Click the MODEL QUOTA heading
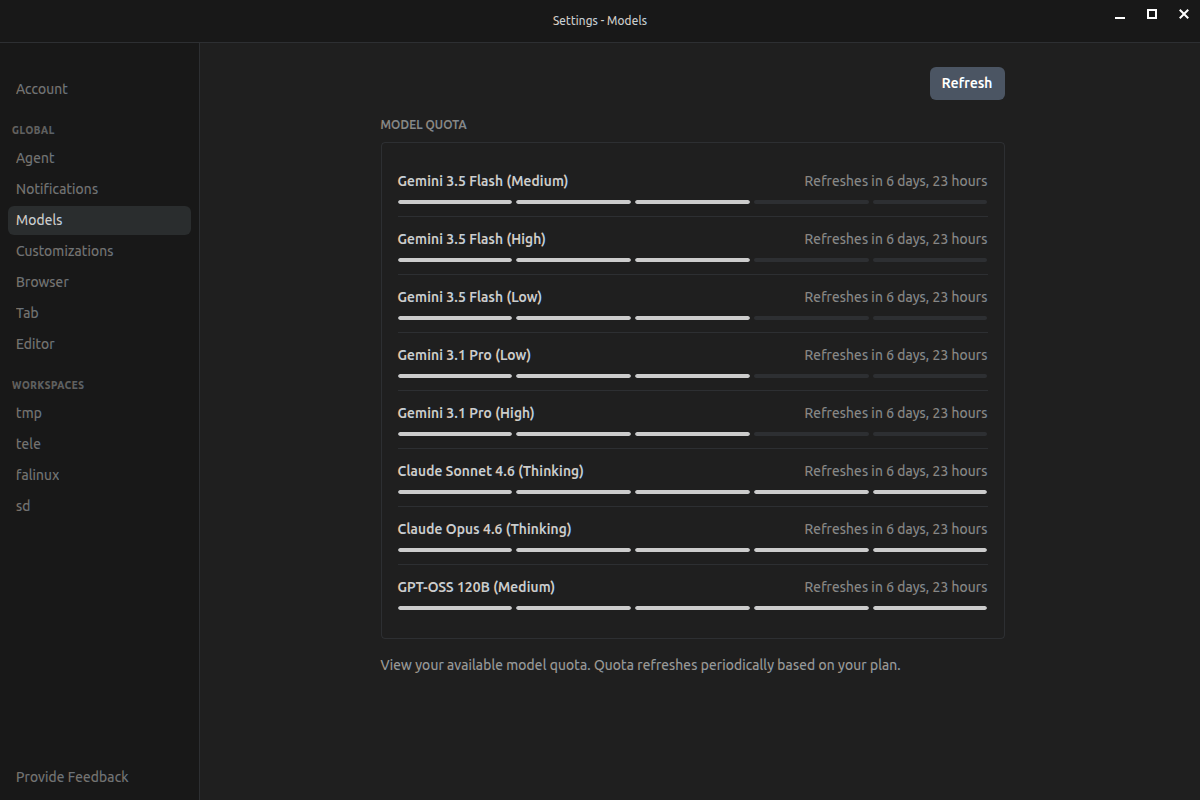The width and height of the screenshot is (1200, 800). tap(424, 125)
